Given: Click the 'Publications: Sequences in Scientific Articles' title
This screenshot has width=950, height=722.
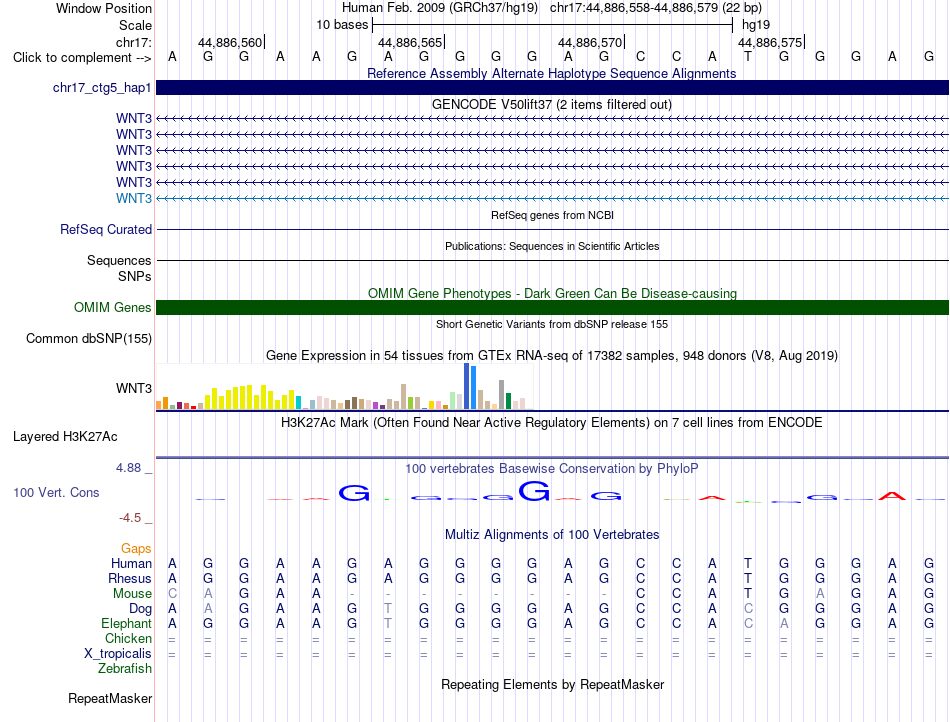Looking at the screenshot, I should (552, 246).
